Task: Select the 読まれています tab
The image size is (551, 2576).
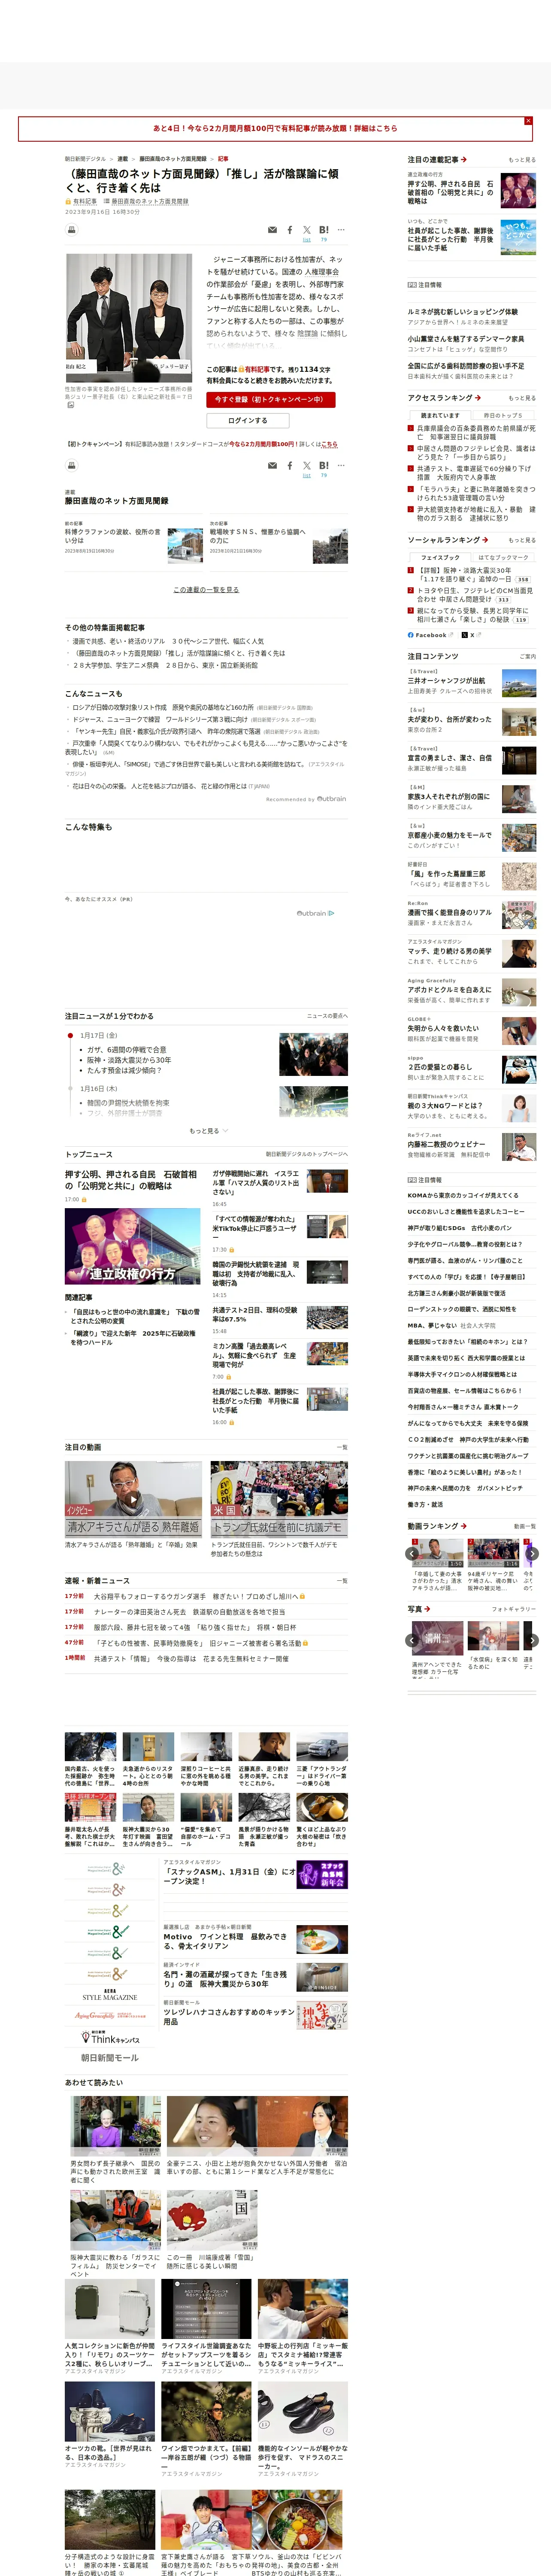Action: click(440, 415)
